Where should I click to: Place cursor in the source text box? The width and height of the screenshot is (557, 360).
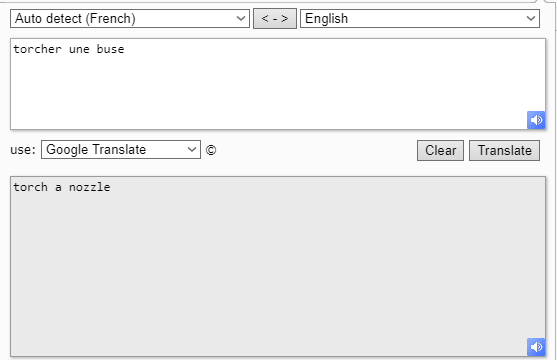278,84
